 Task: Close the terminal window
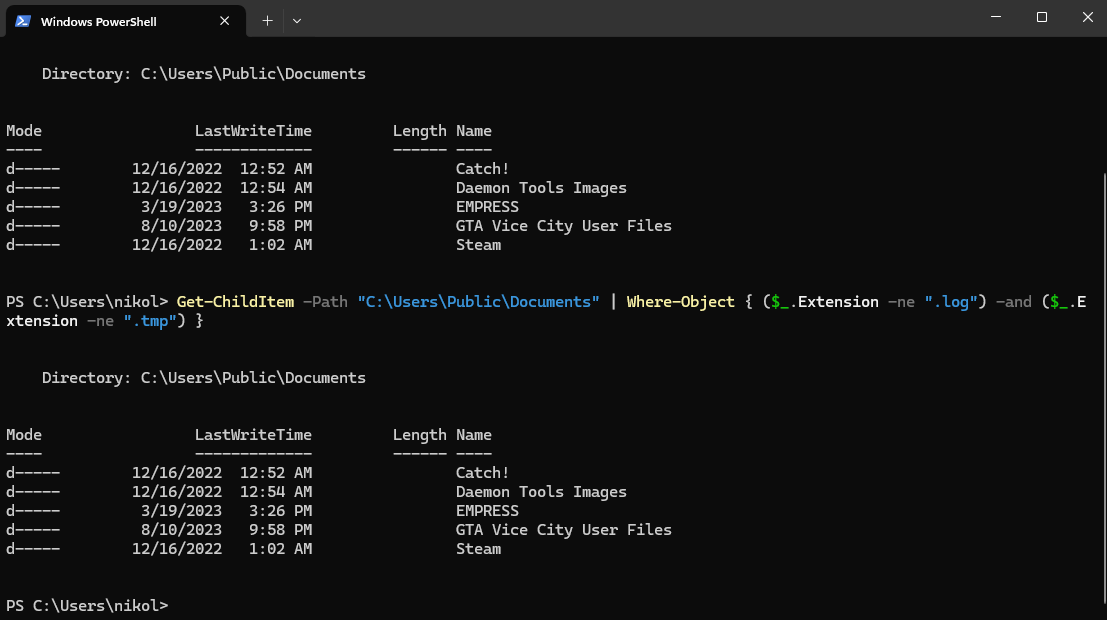[1087, 17]
